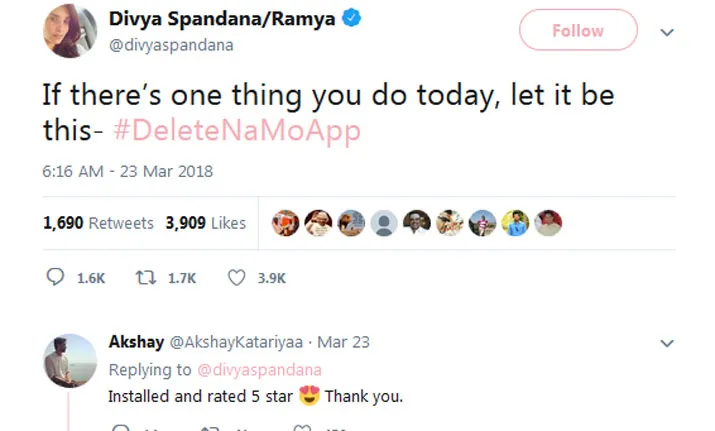Open the Mar 23 date on Akshay's reply
The image size is (715, 431).
pyautogui.click(x=346, y=342)
